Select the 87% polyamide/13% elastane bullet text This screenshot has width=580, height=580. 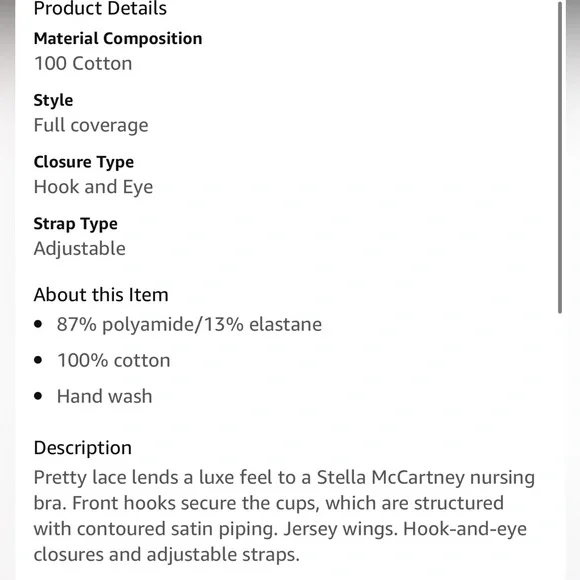tap(189, 325)
